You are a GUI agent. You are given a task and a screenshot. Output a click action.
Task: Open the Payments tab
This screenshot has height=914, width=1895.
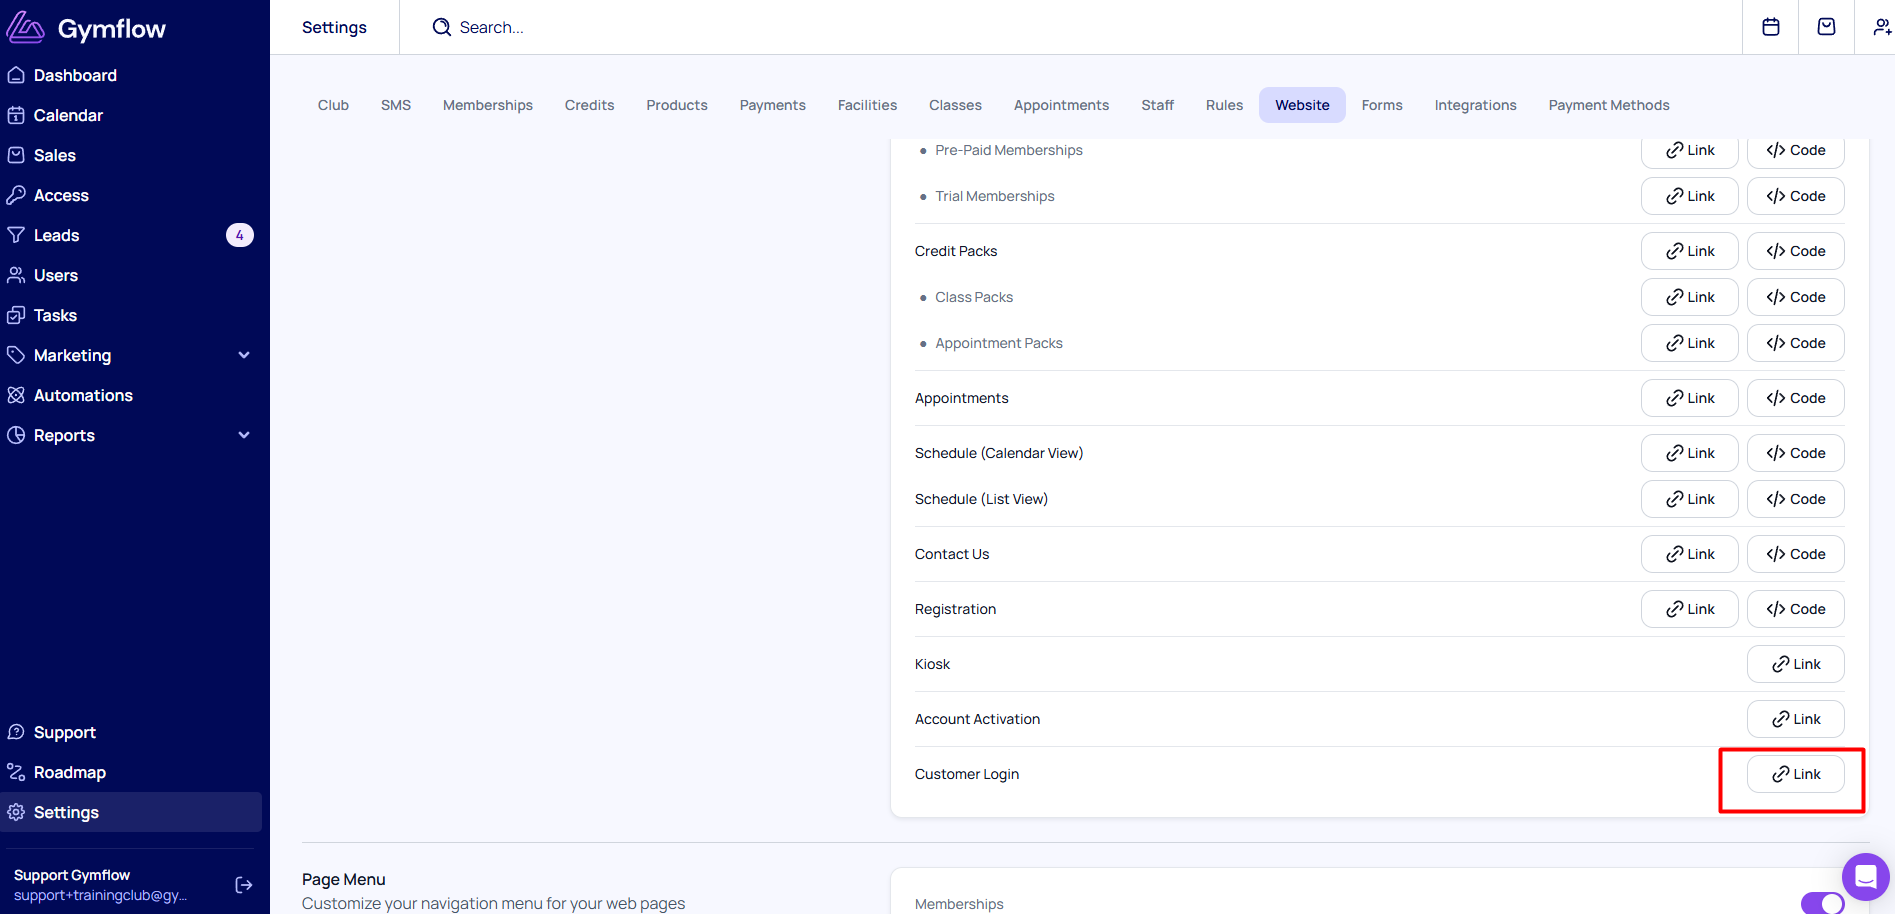coord(773,105)
